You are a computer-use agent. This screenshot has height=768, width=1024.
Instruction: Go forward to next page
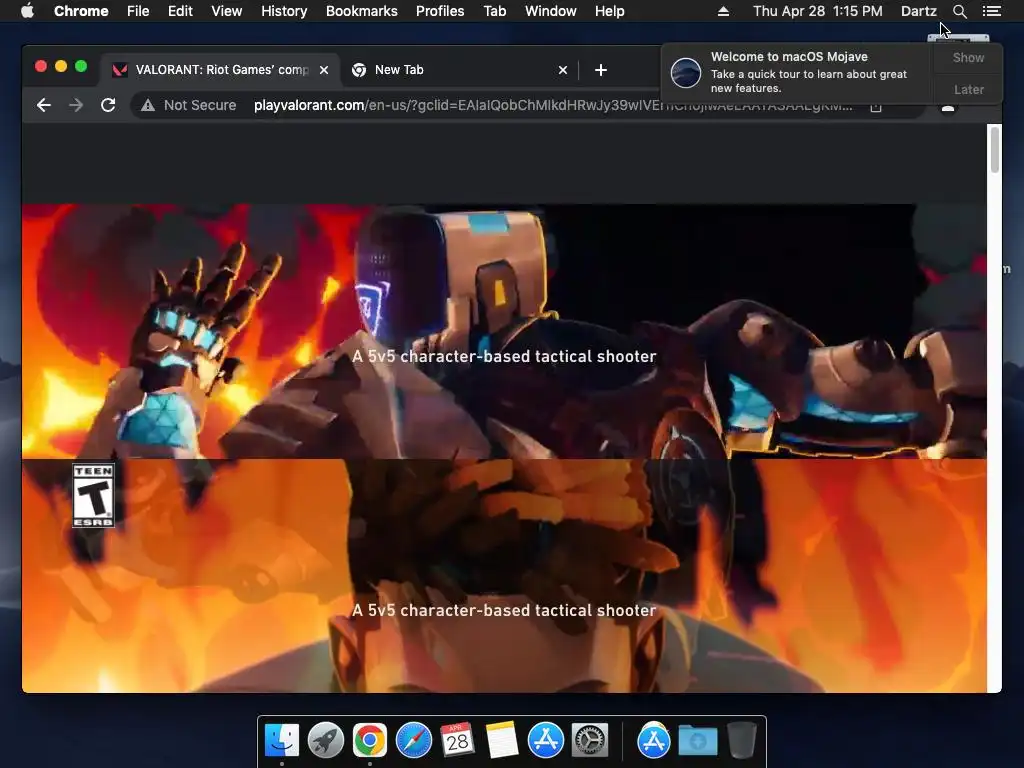[76, 105]
